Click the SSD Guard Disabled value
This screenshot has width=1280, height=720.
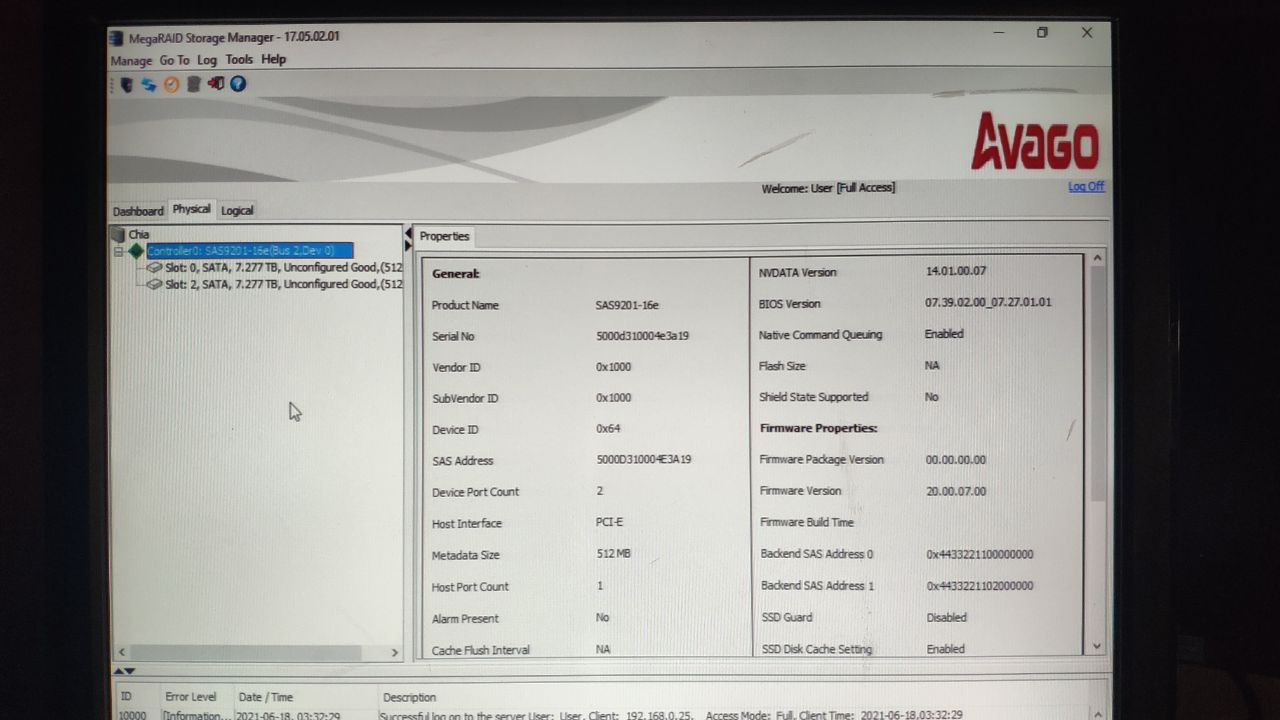tap(946, 617)
